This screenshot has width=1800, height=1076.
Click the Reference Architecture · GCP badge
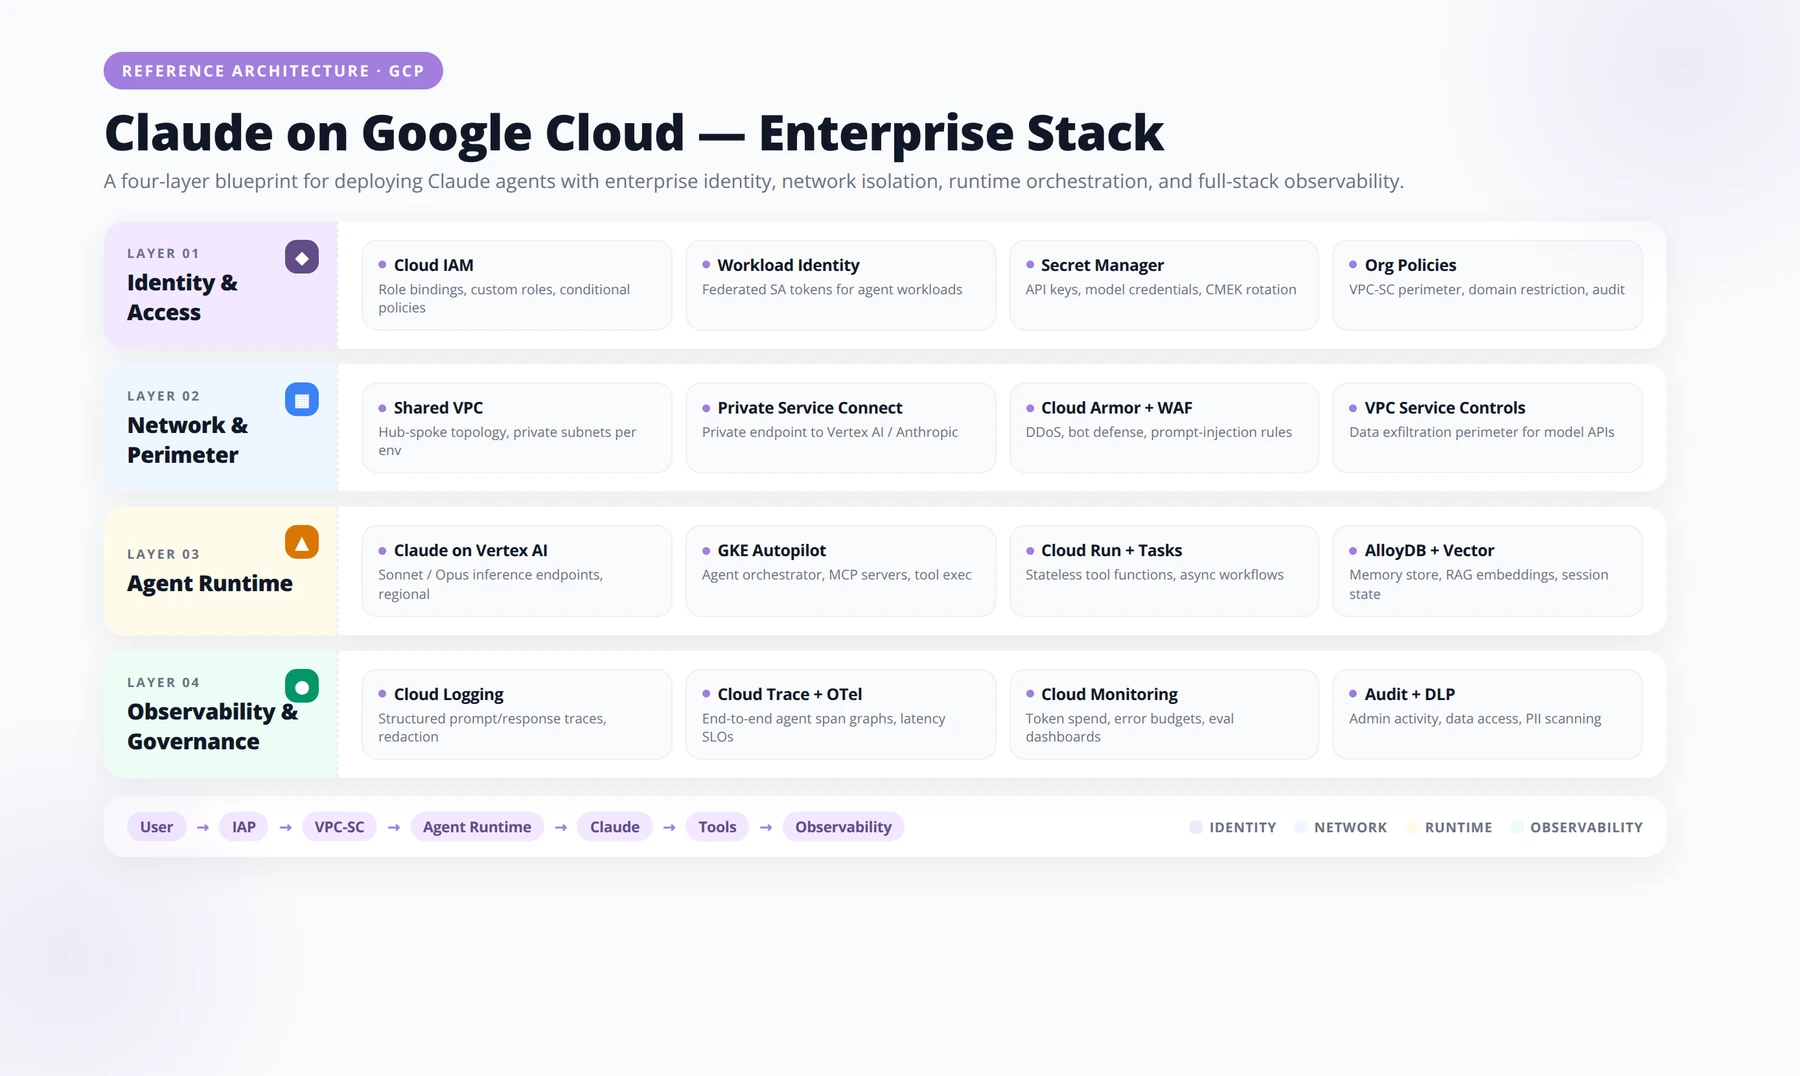tap(273, 71)
